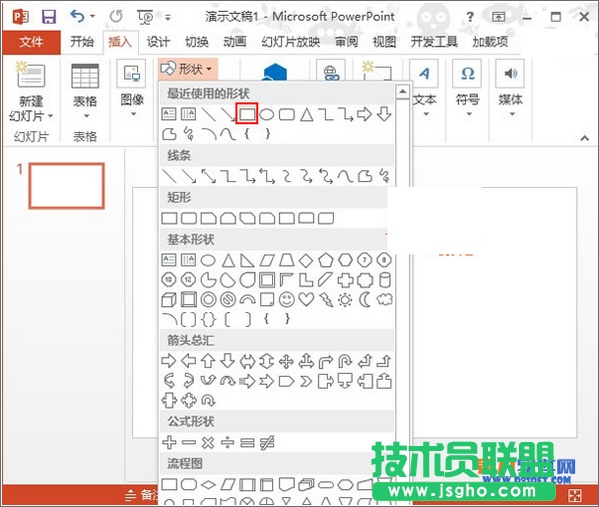The width and height of the screenshot is (599, 507).
Task: Switch to the 动画 tab
Action: click(x=235, y=41)
